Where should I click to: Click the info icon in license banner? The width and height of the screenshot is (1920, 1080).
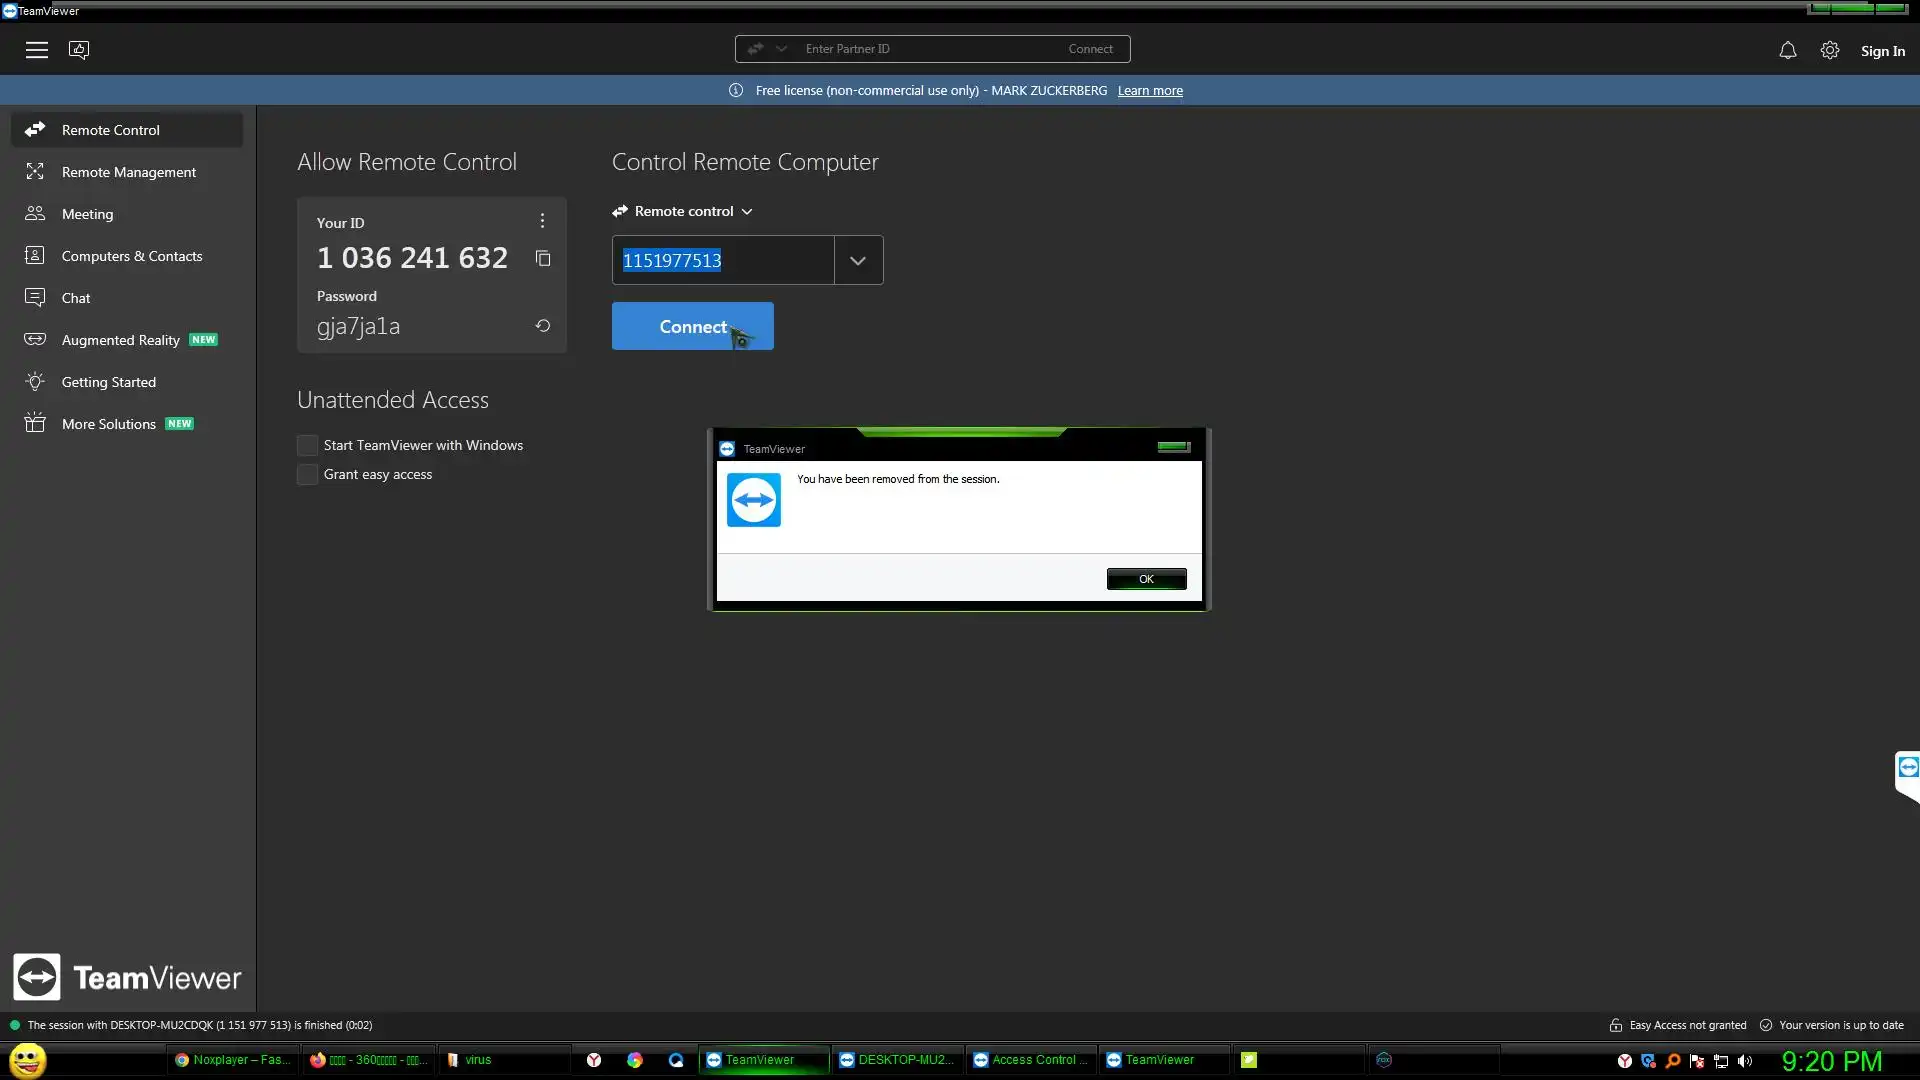click(736, 90)
